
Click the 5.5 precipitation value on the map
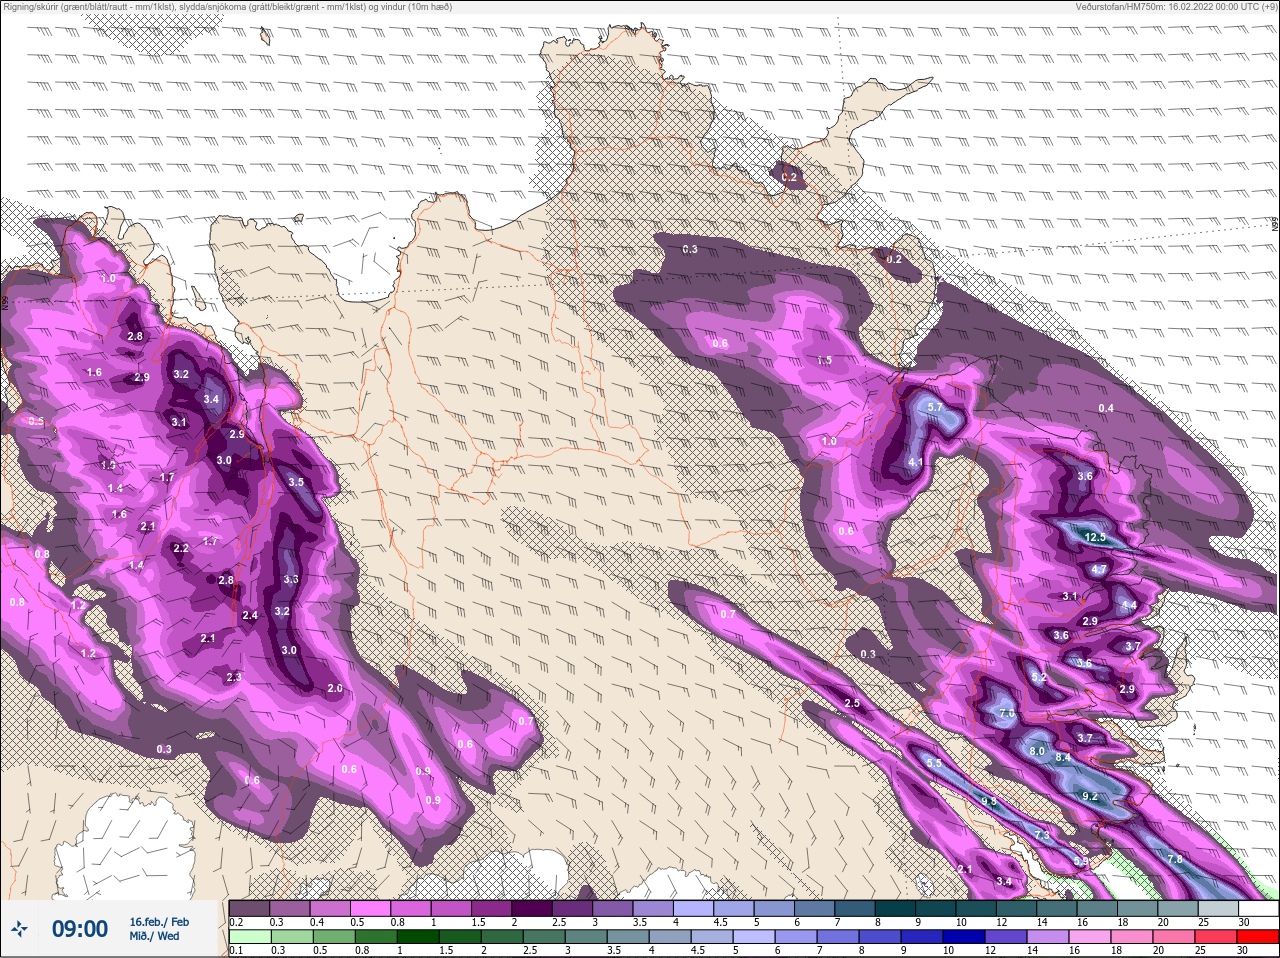tap(934, 763)
